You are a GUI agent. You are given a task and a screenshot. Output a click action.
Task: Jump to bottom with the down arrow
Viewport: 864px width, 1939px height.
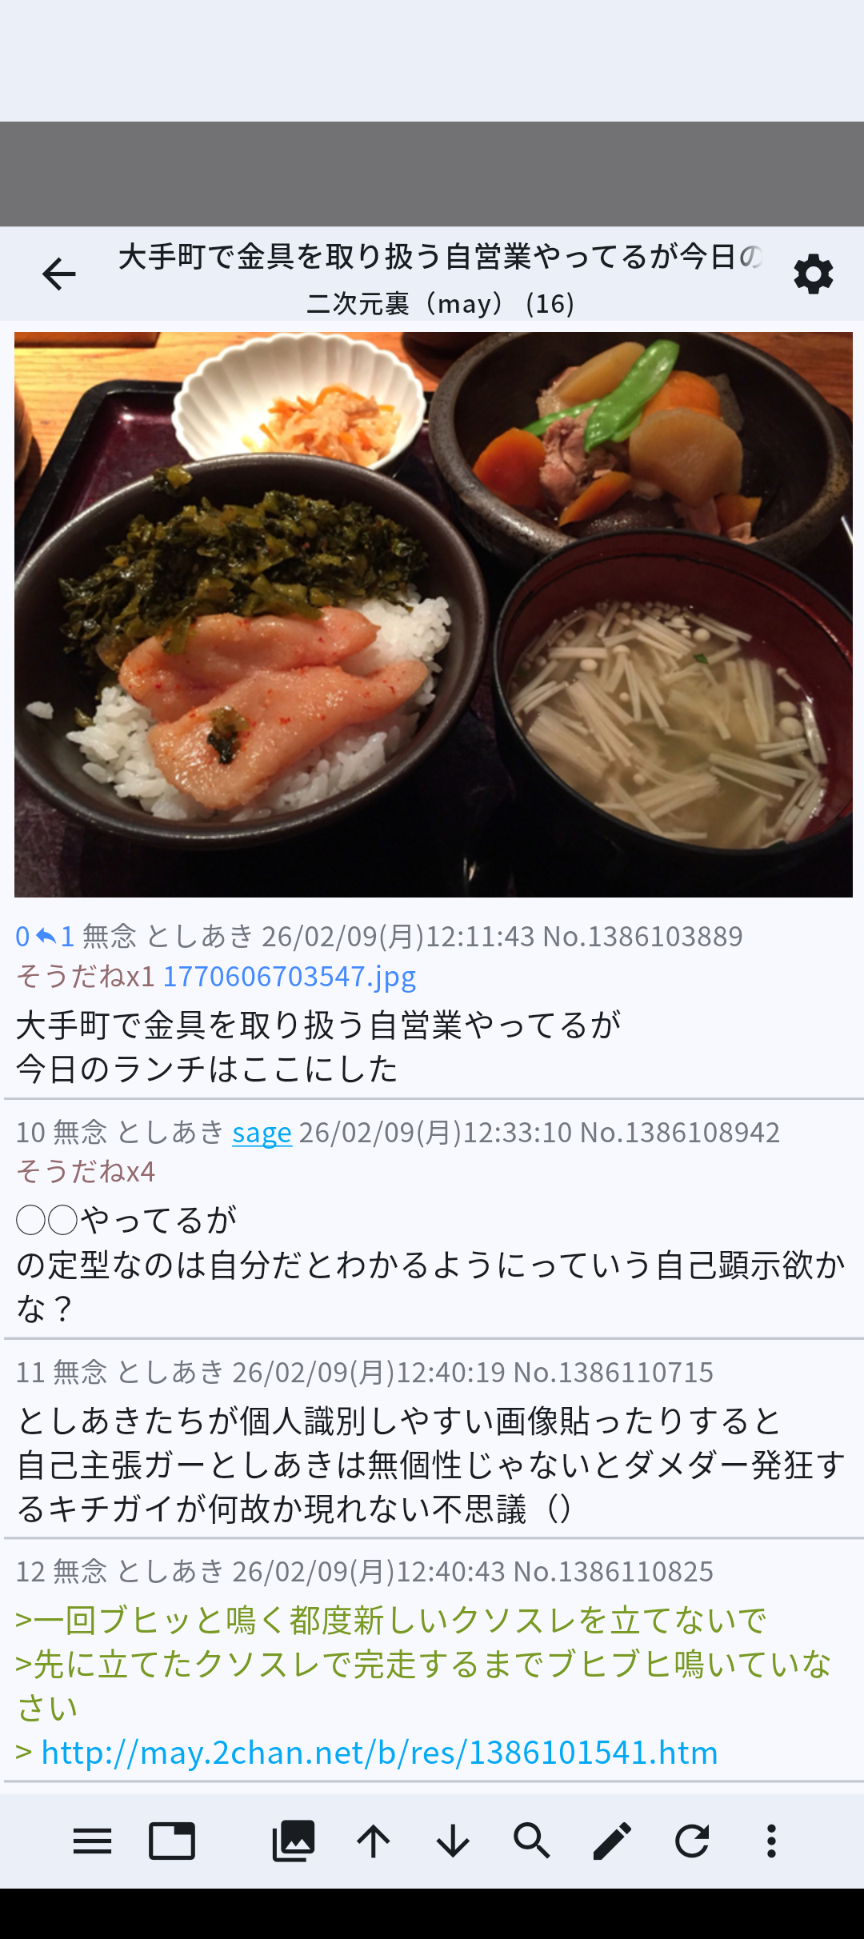point(453,1841)
